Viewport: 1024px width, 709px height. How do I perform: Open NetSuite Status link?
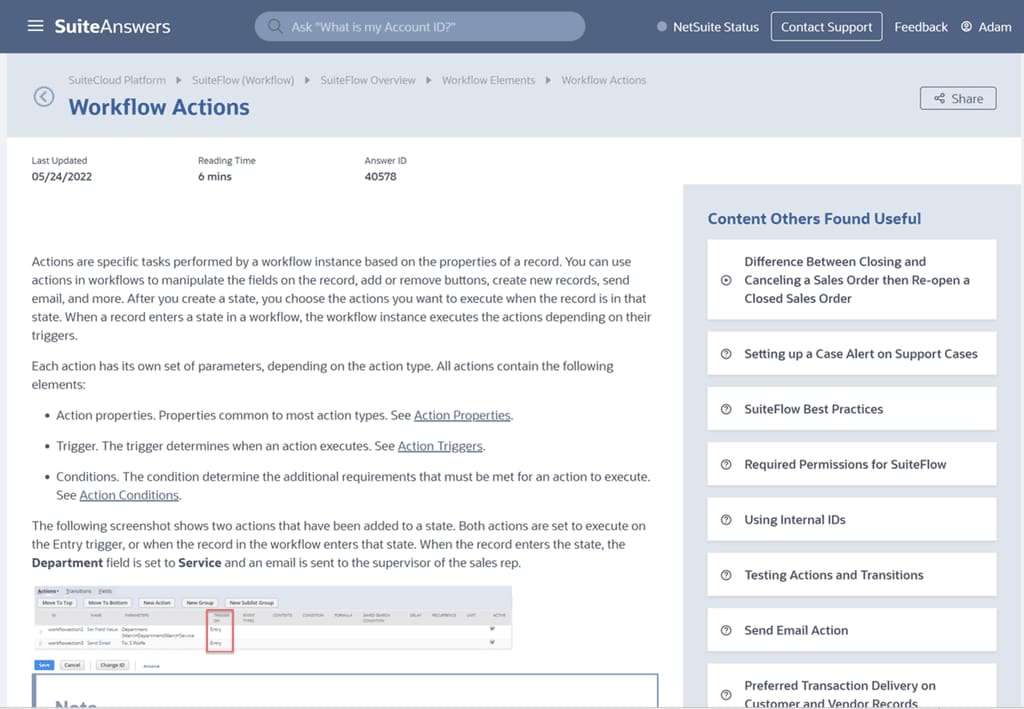pyautogui.click(x=716, y=27)
